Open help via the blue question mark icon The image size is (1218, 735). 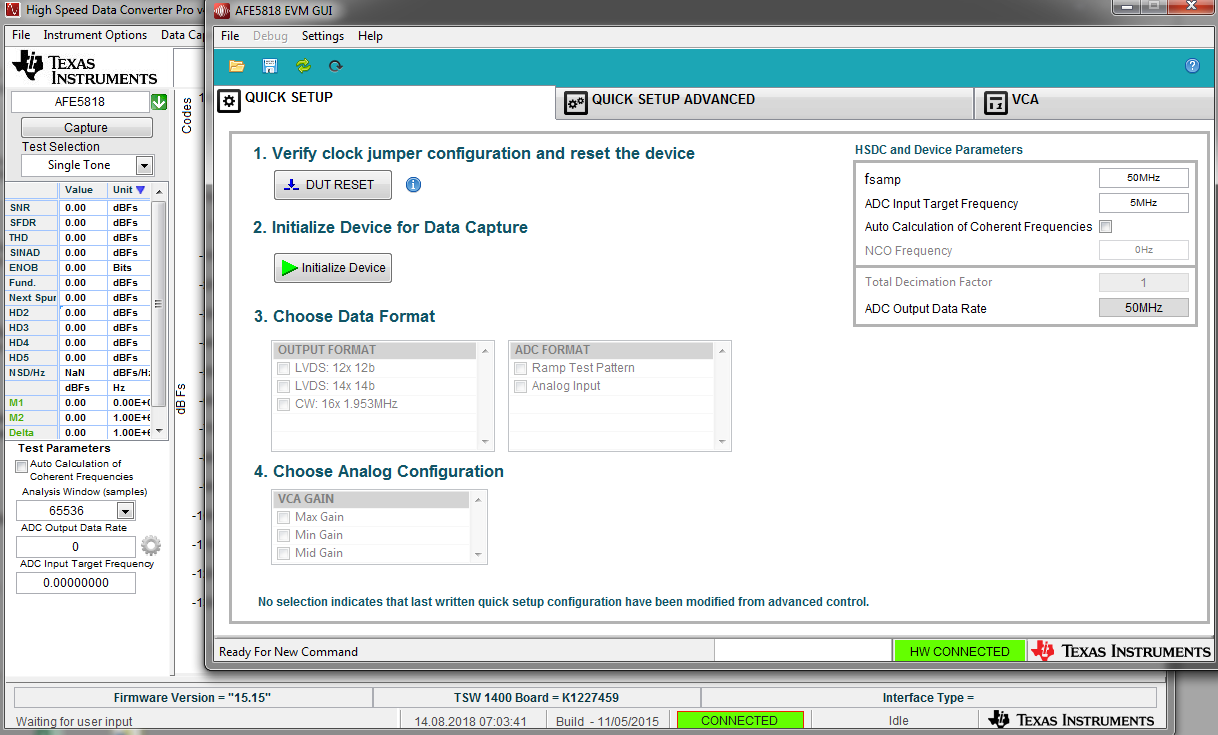1192,66
